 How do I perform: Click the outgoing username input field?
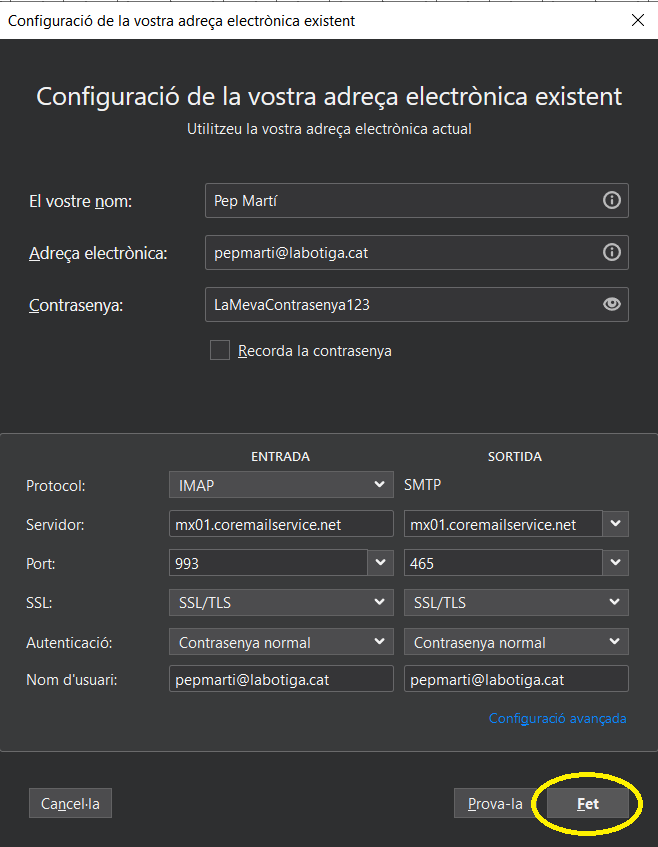click(x=516, y=679)
